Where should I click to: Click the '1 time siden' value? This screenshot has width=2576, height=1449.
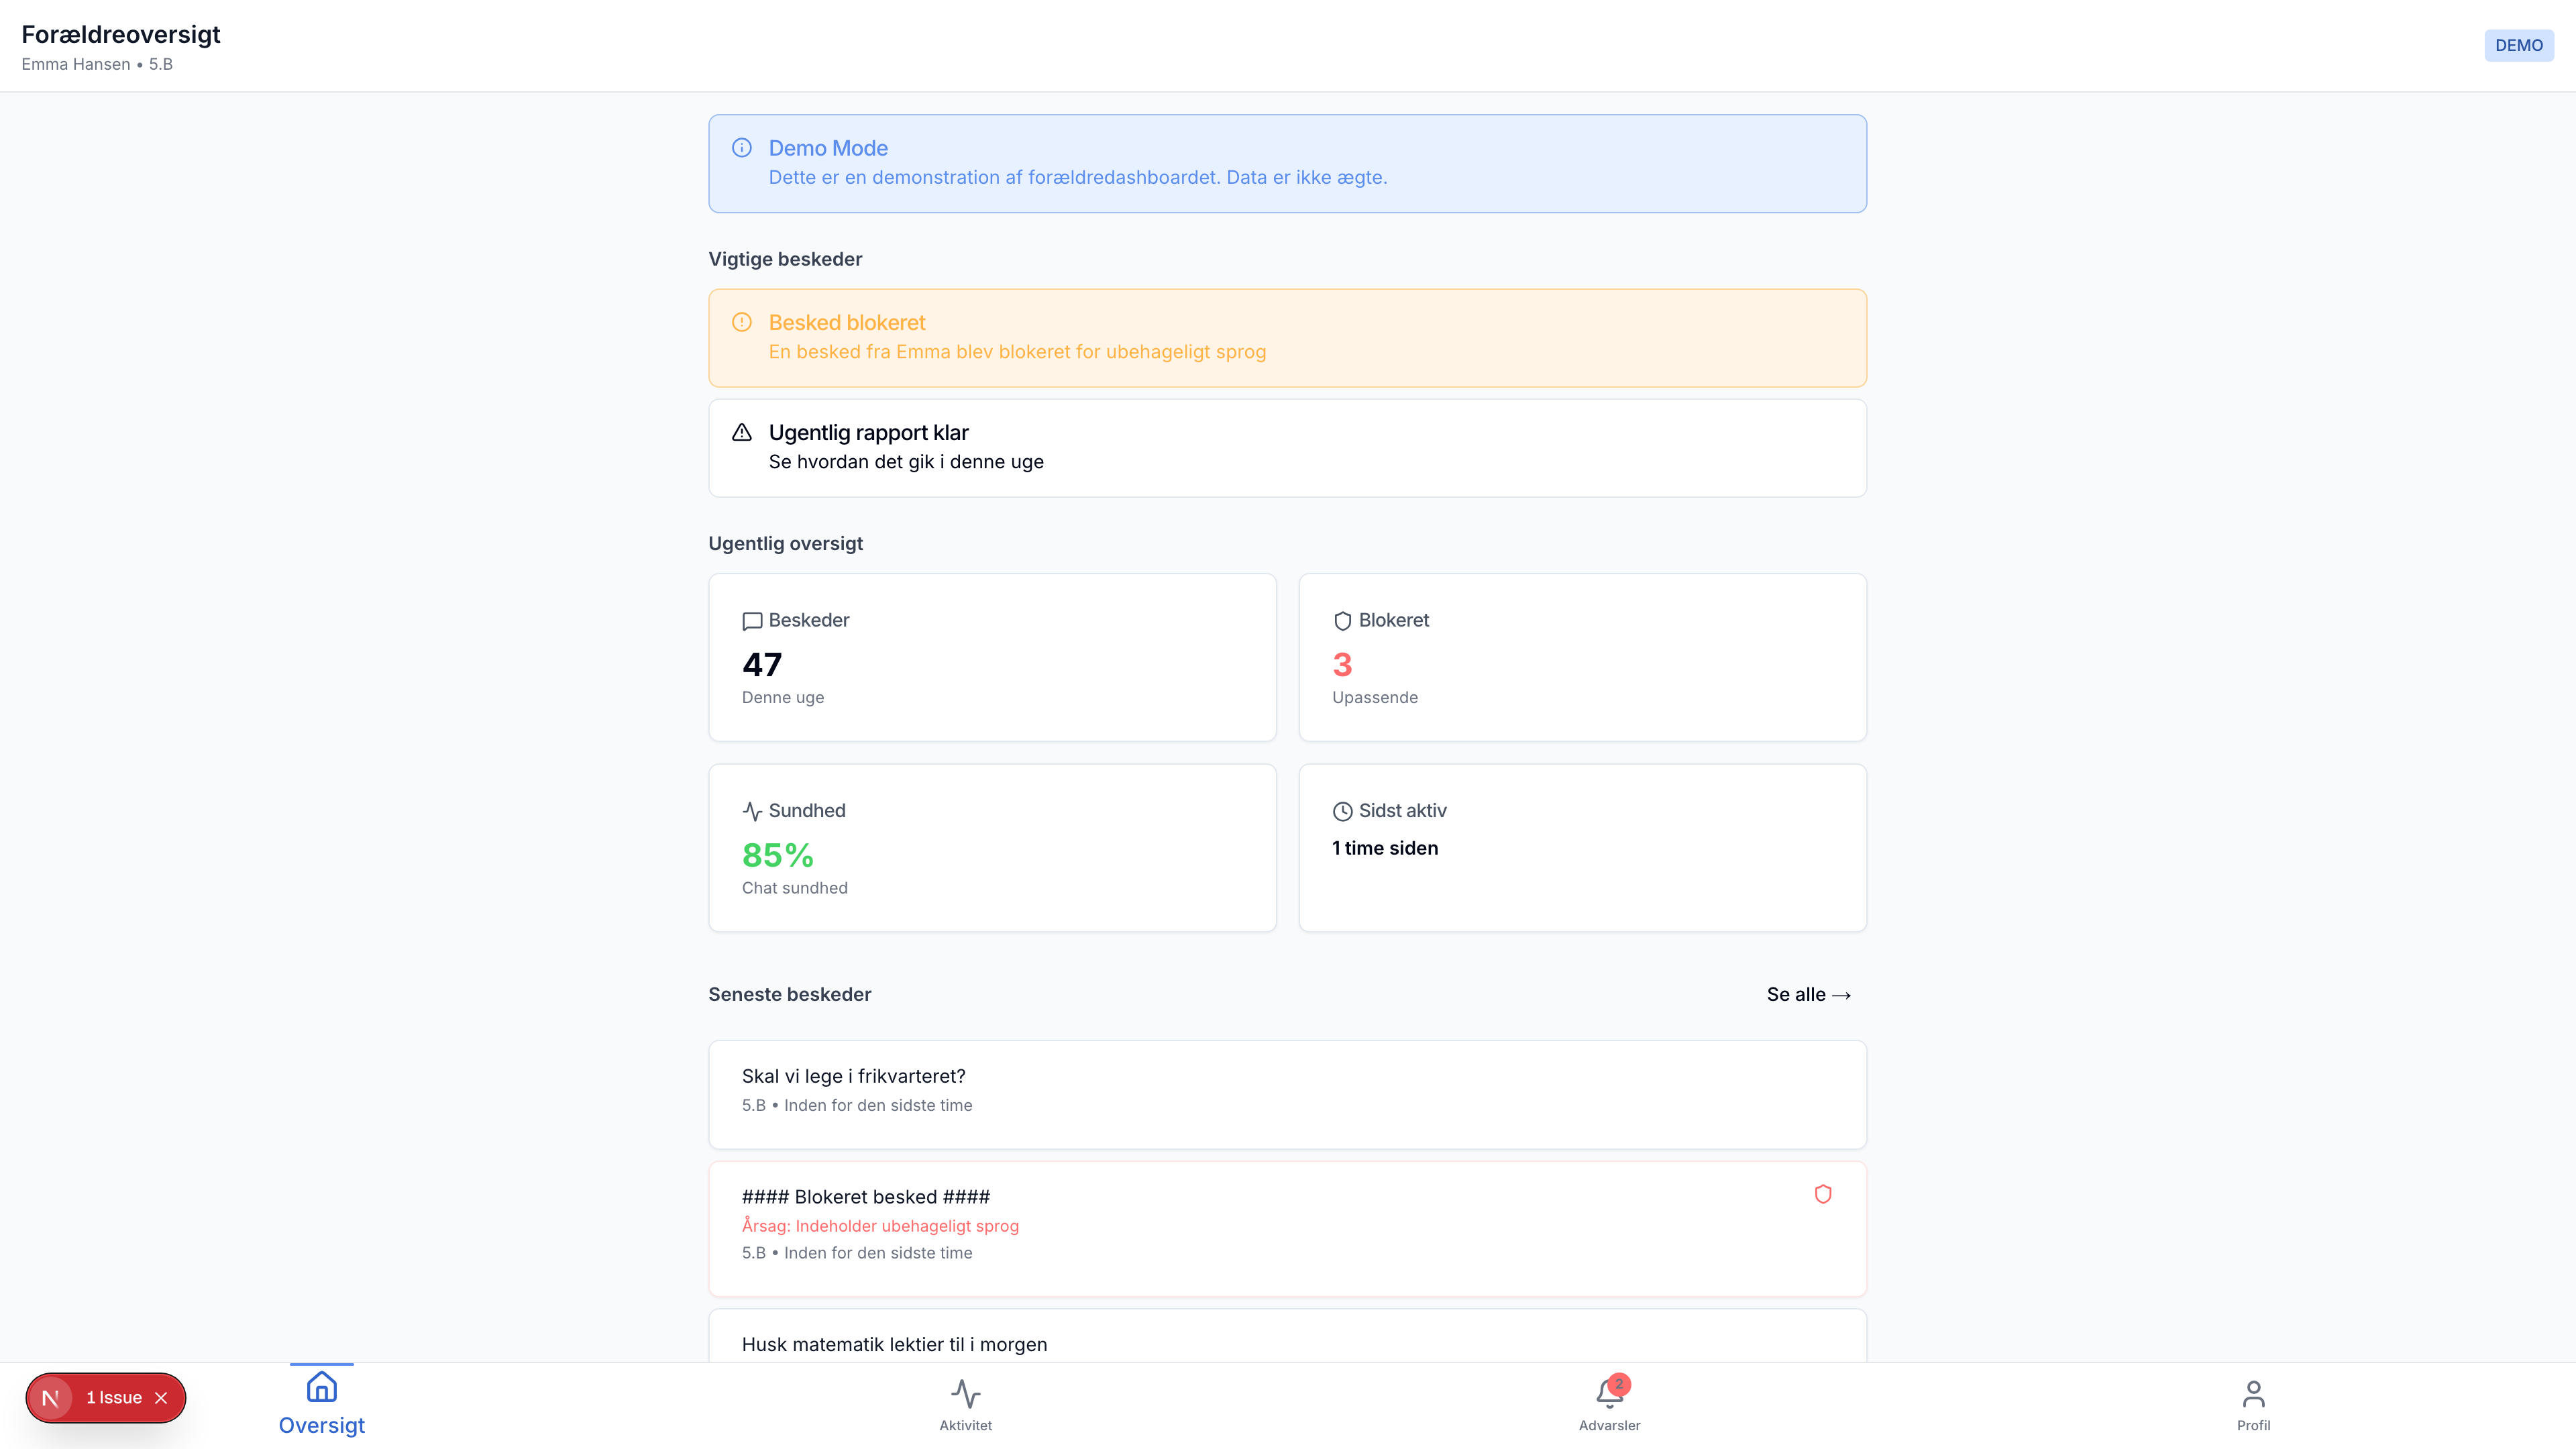coord(1385,848)
